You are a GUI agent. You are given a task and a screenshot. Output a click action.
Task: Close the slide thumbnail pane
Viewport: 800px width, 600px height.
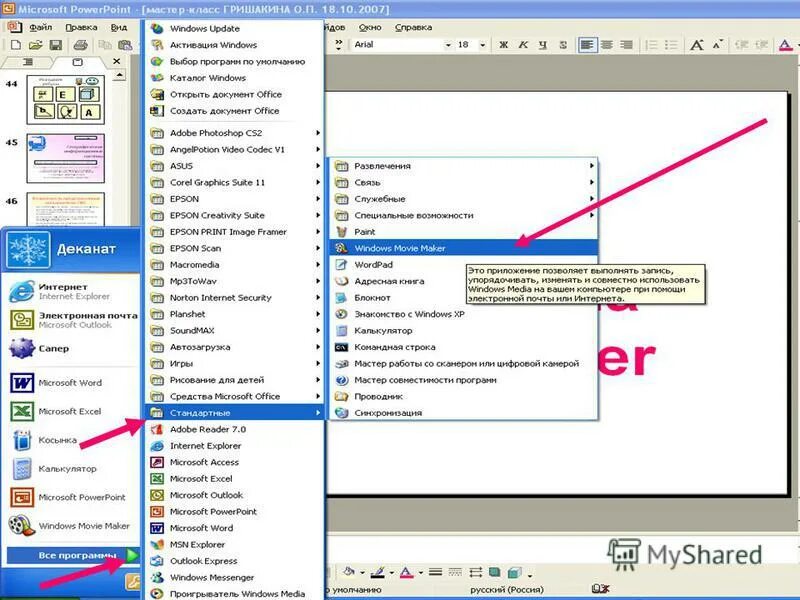(x=116, y=61)
